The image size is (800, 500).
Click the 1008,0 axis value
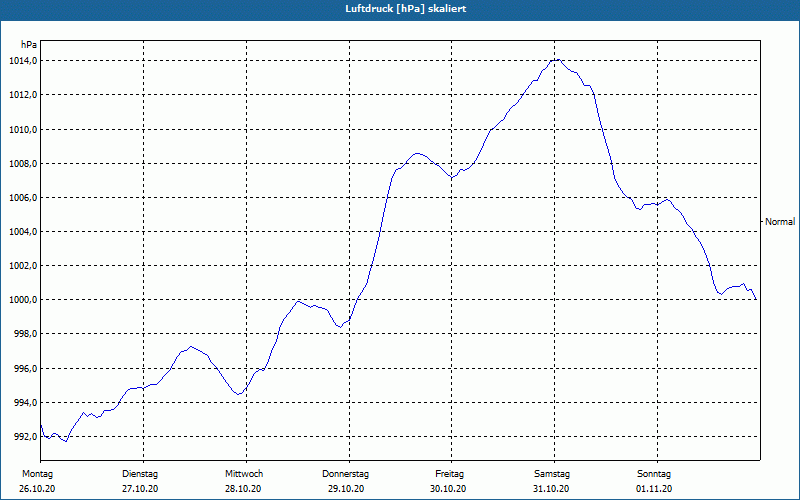coord(22,164)
